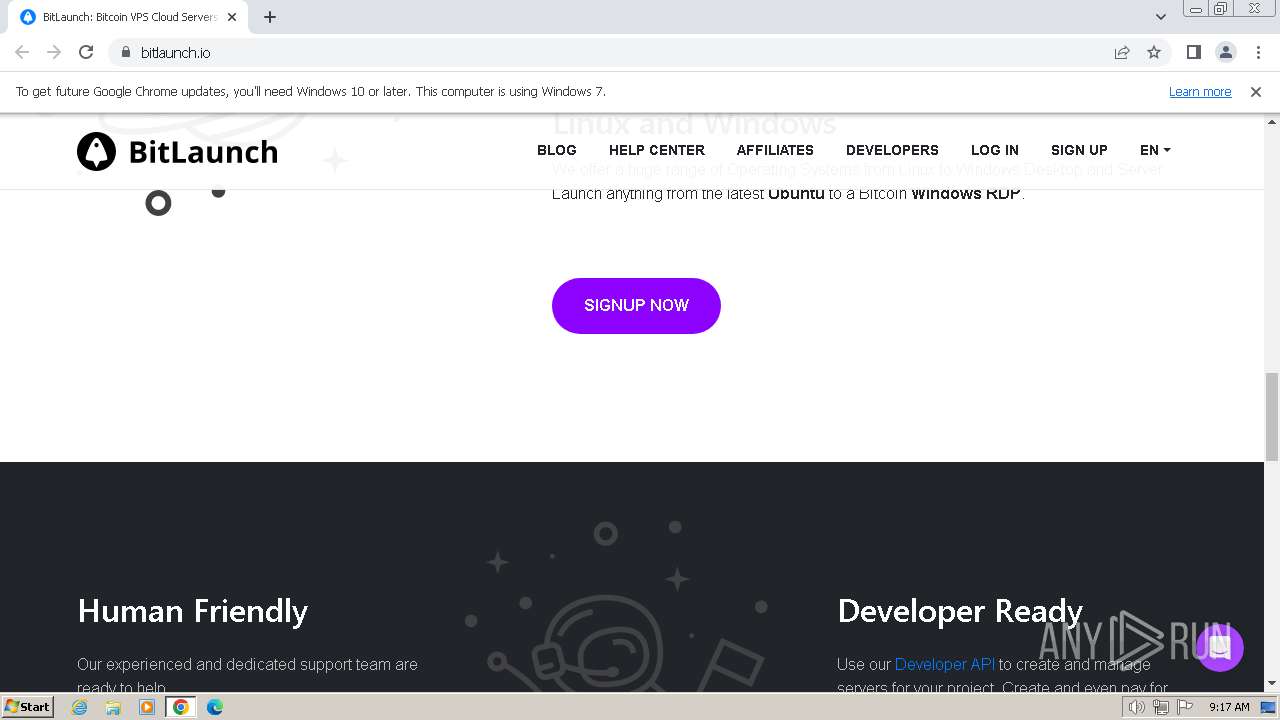Click the Developer Ready heading
Screen dimensions: 1280x720
tap(960, 611)
